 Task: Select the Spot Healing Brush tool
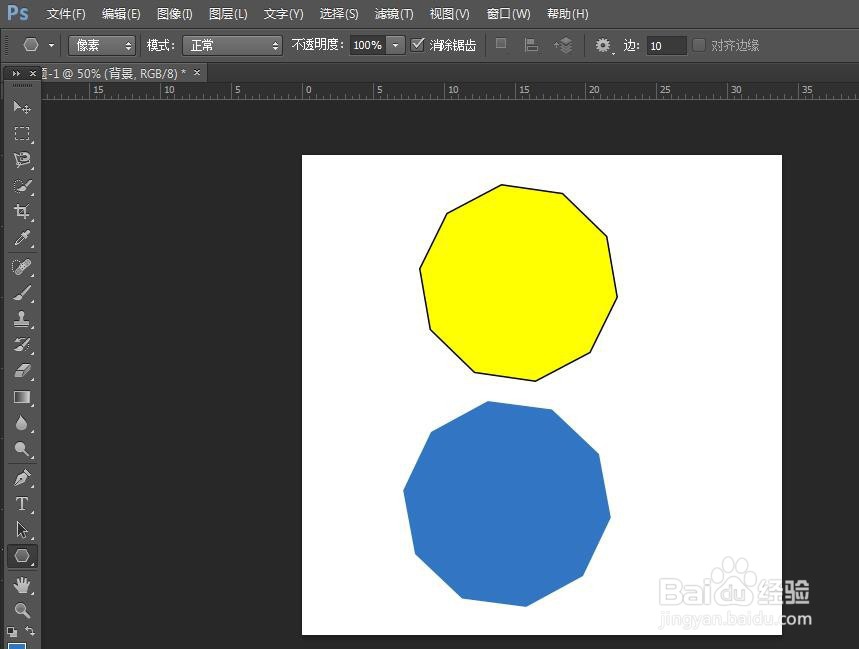[x=22, y=267]
